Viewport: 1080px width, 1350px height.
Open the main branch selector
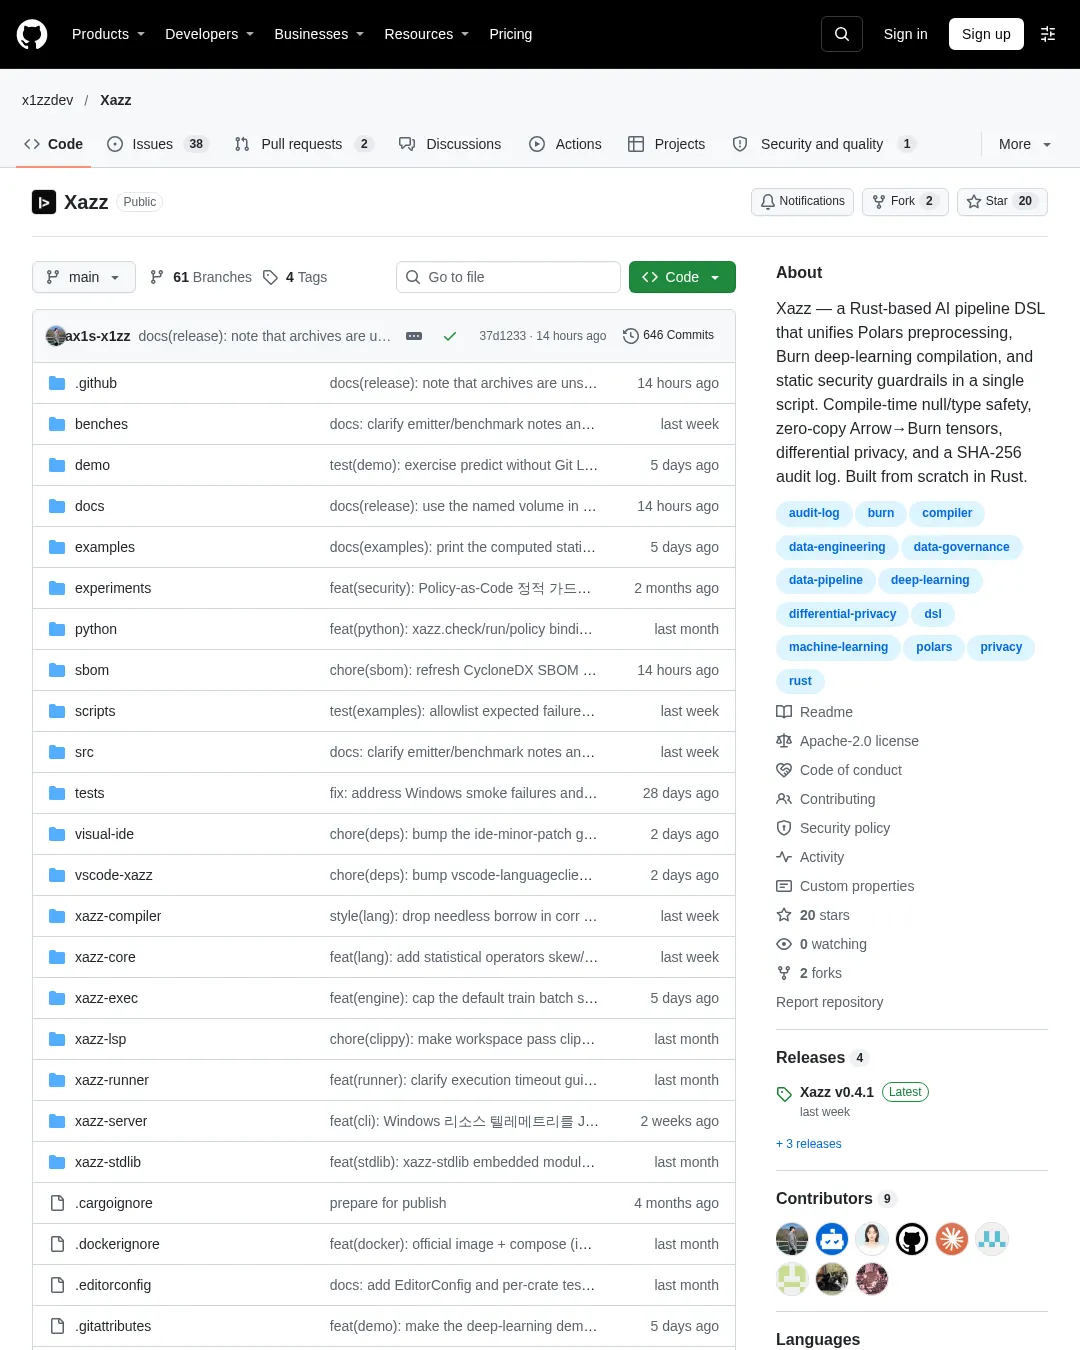pyautogui.click(x=84, y=277)
